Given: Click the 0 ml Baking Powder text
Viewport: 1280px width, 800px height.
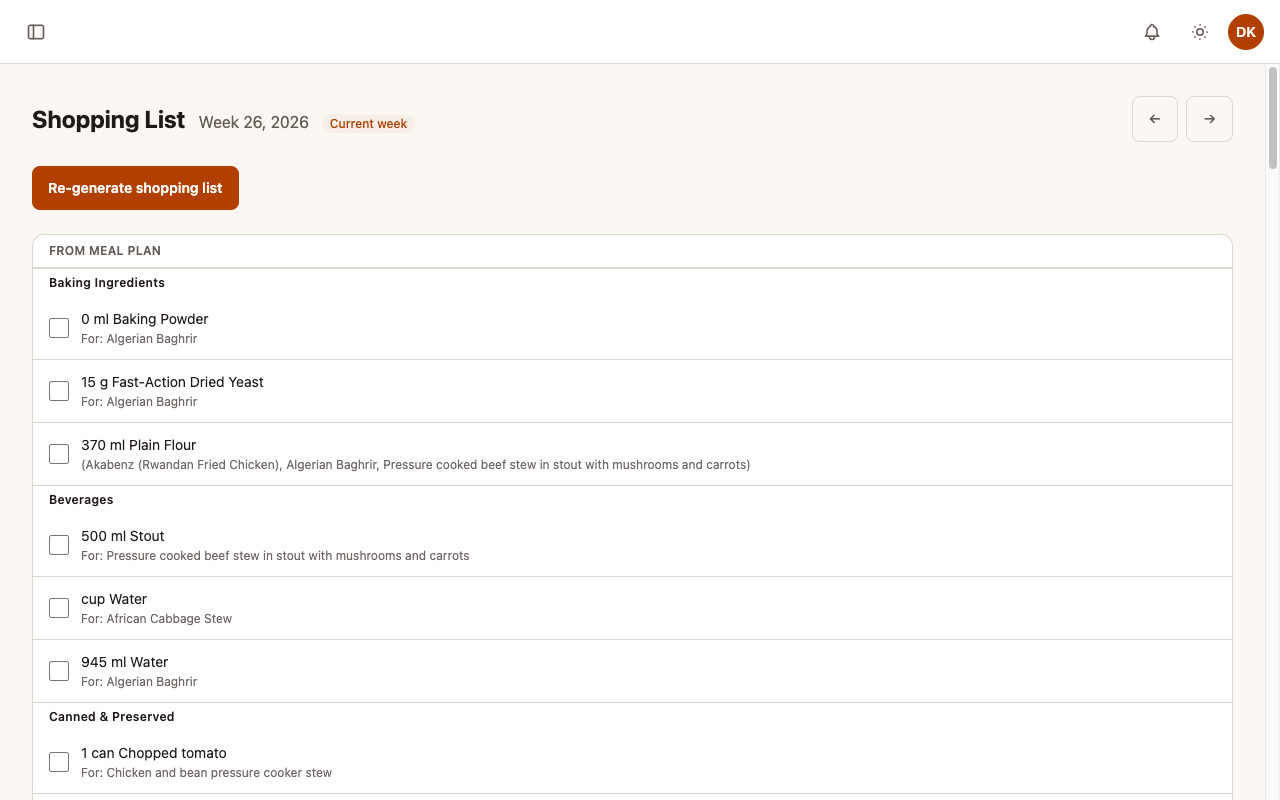Looking at the screenshot, I should click(x=145, y=319).
